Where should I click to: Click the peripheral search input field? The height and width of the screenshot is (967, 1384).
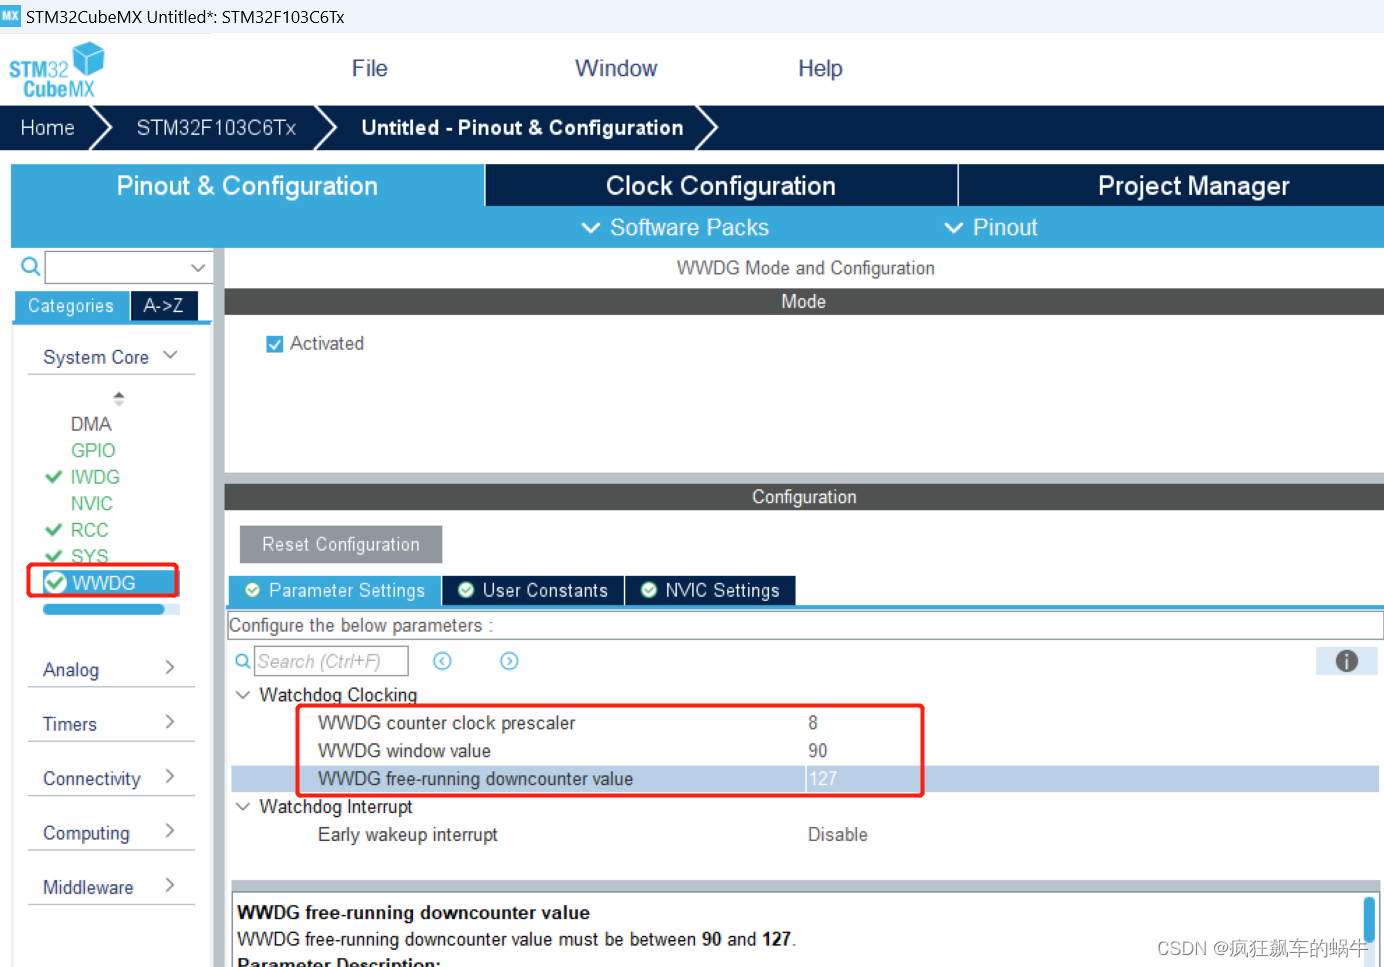(x=117, y=267)
